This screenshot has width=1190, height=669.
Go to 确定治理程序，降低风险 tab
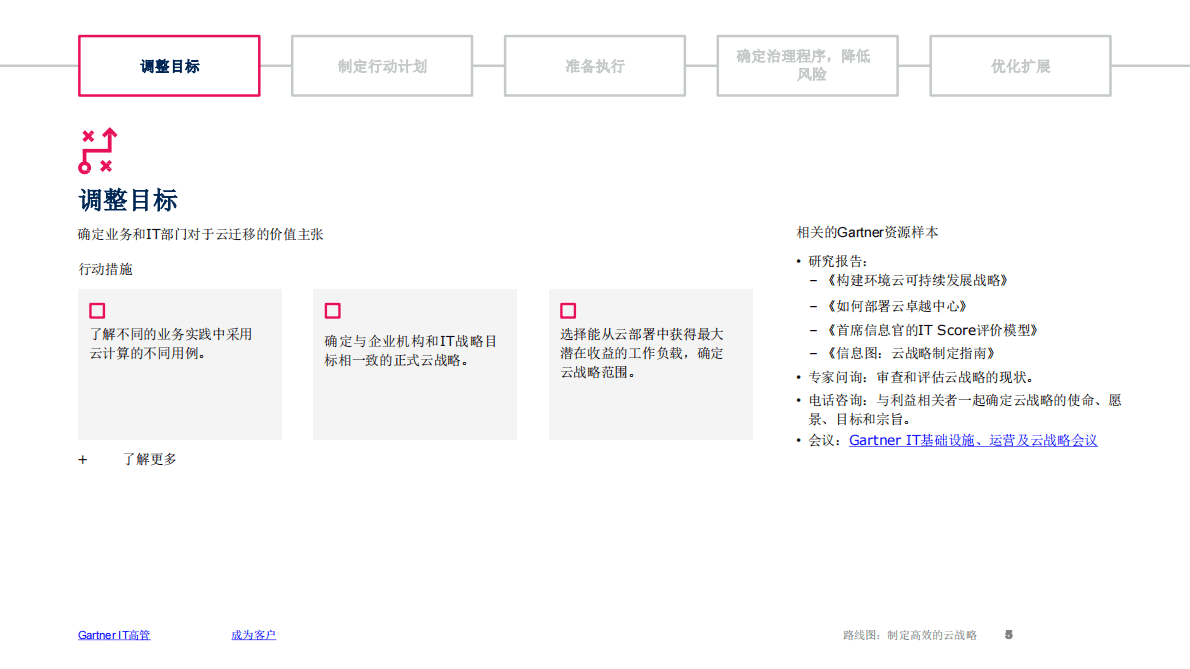(x=807, y=66)
